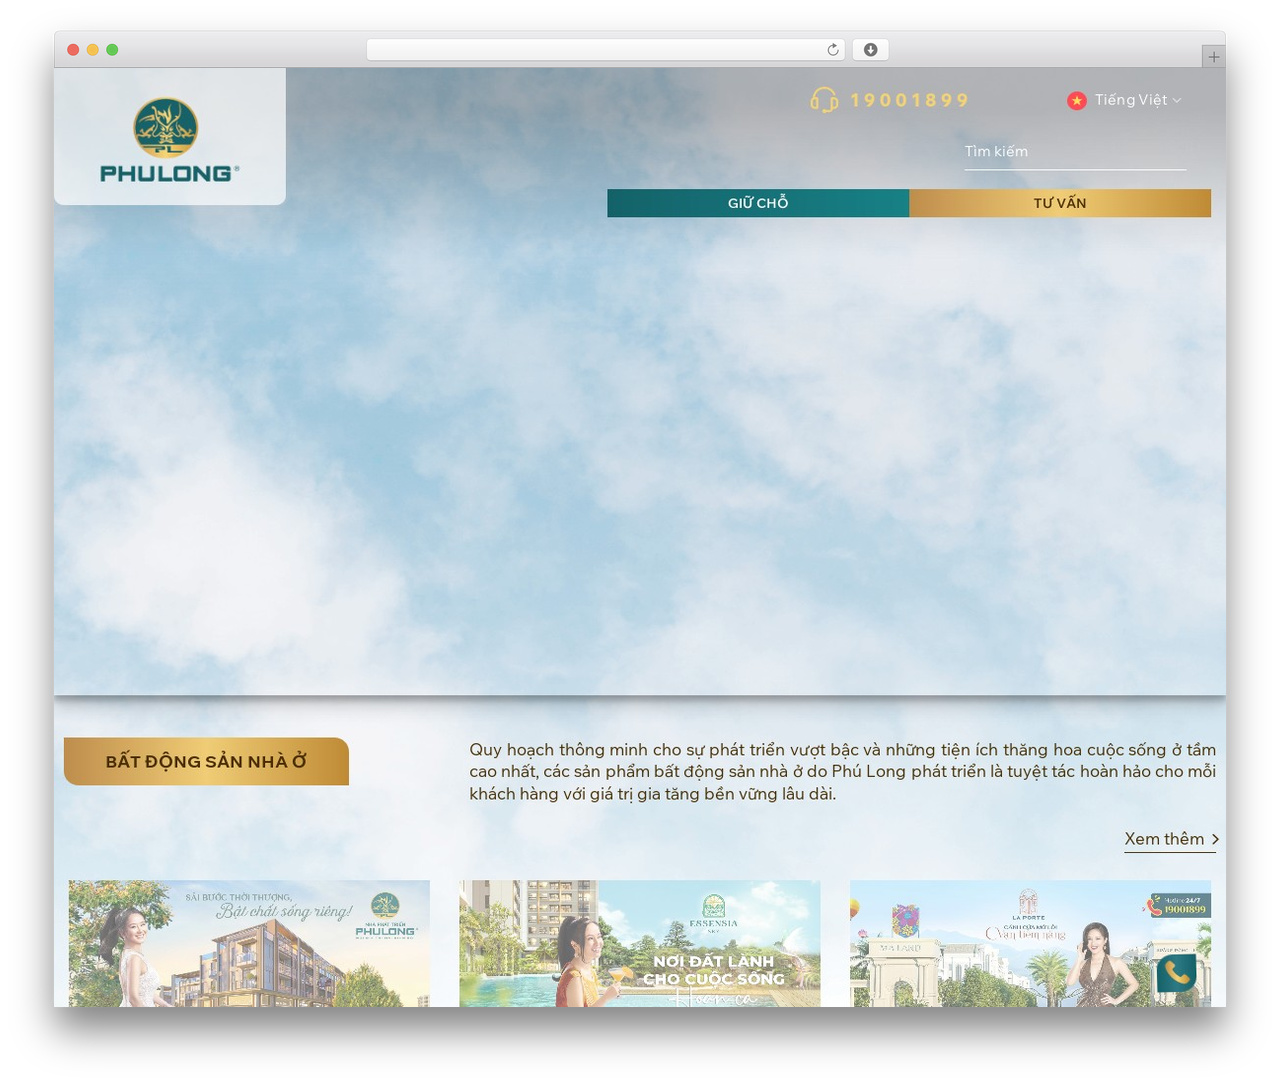Open the Essensia Nơi đất lành thumbnail
Viewport: 1280px width, 1084px height.
(640, 943)
